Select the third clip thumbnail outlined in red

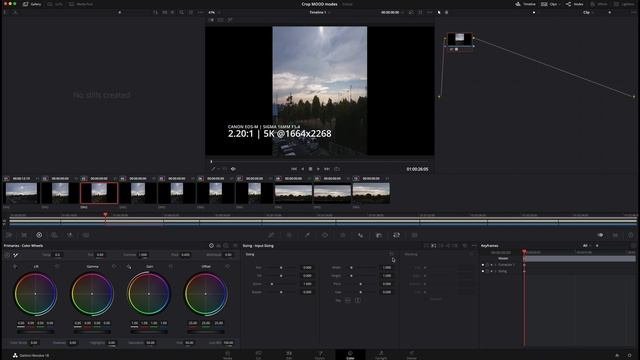click(99, 193)
